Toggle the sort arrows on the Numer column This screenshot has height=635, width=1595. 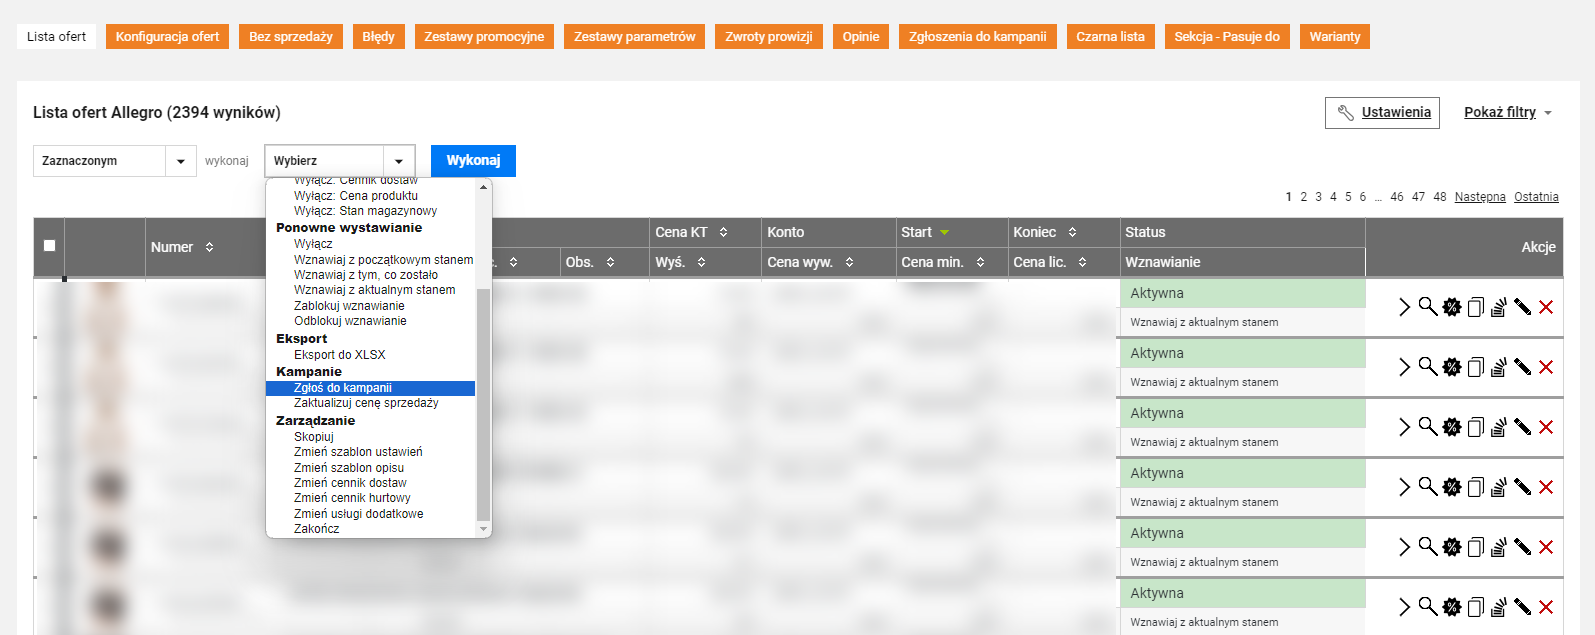tap(209, 247)
